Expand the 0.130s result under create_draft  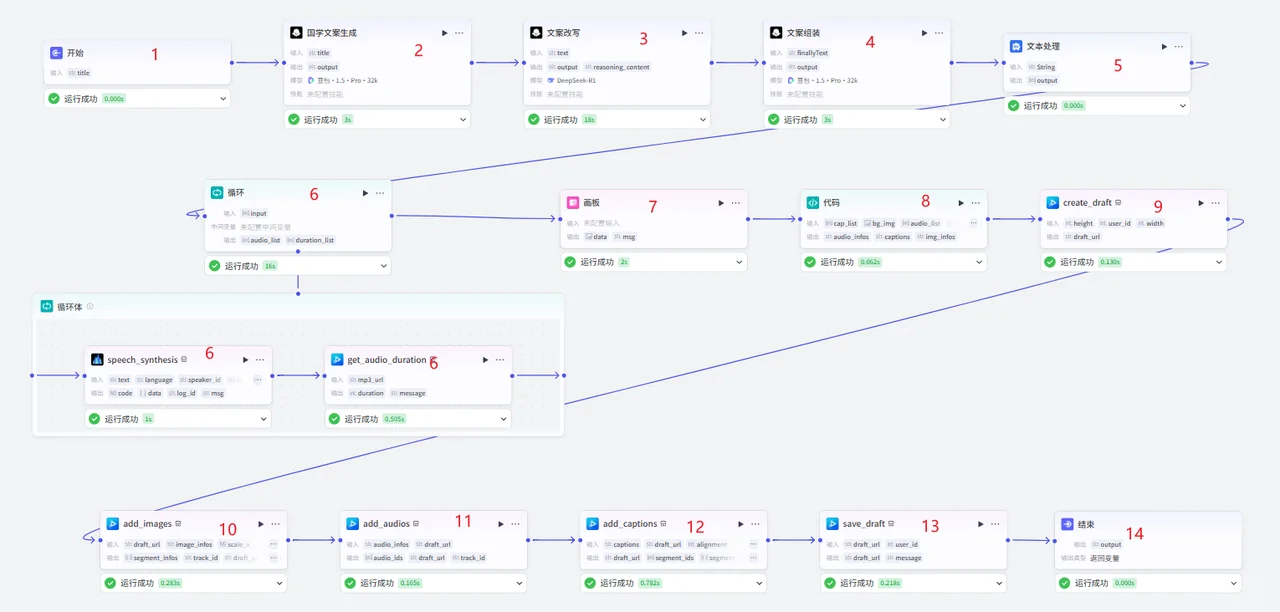pos(1219,262)
